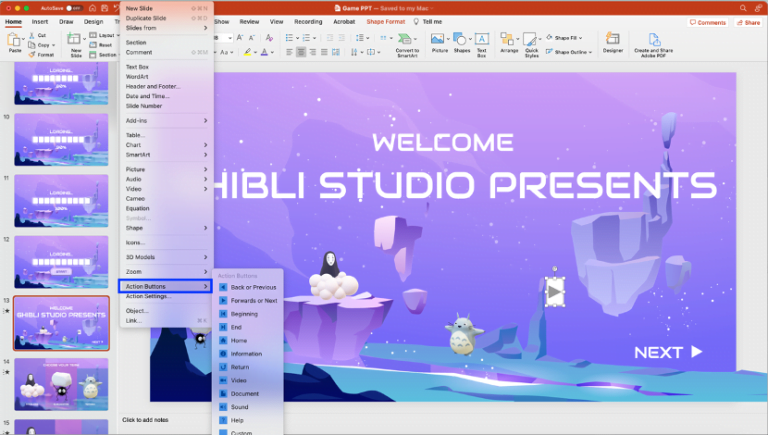Open the Designer pane
This screenshot has height=435, width=768.
(x=612, y=42)
